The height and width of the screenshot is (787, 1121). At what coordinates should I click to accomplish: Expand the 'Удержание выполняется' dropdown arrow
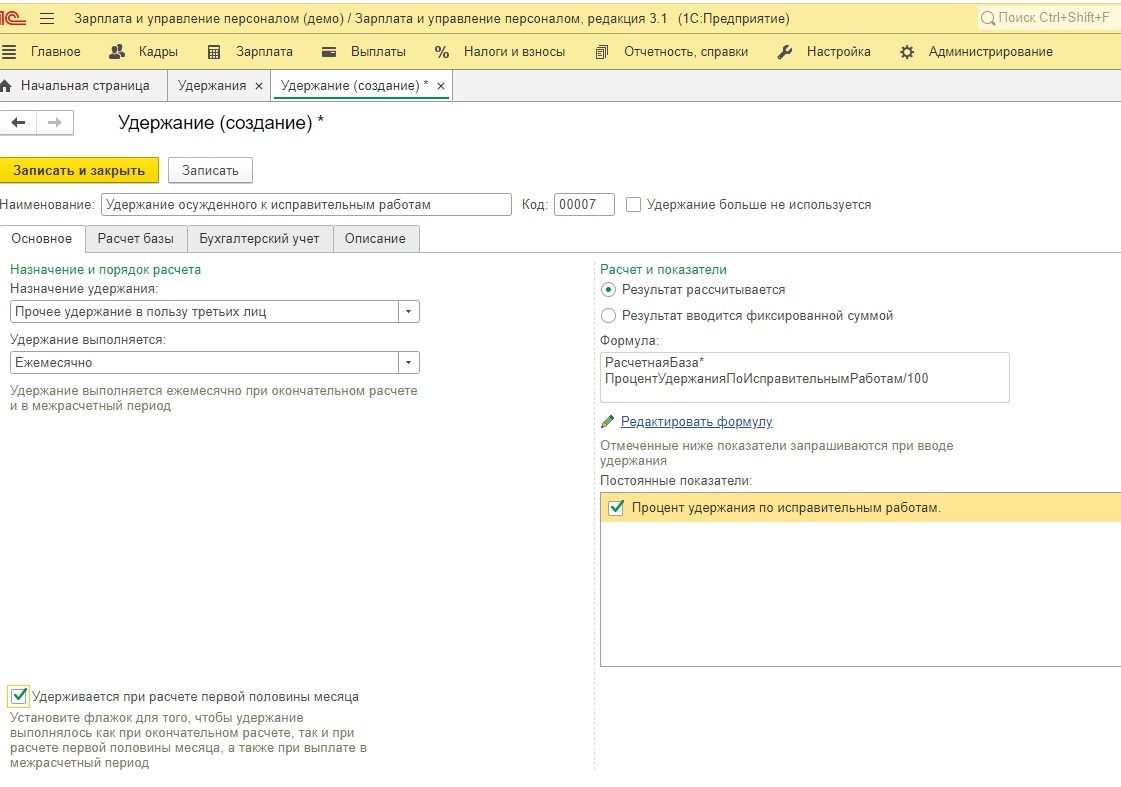(408, 362)
